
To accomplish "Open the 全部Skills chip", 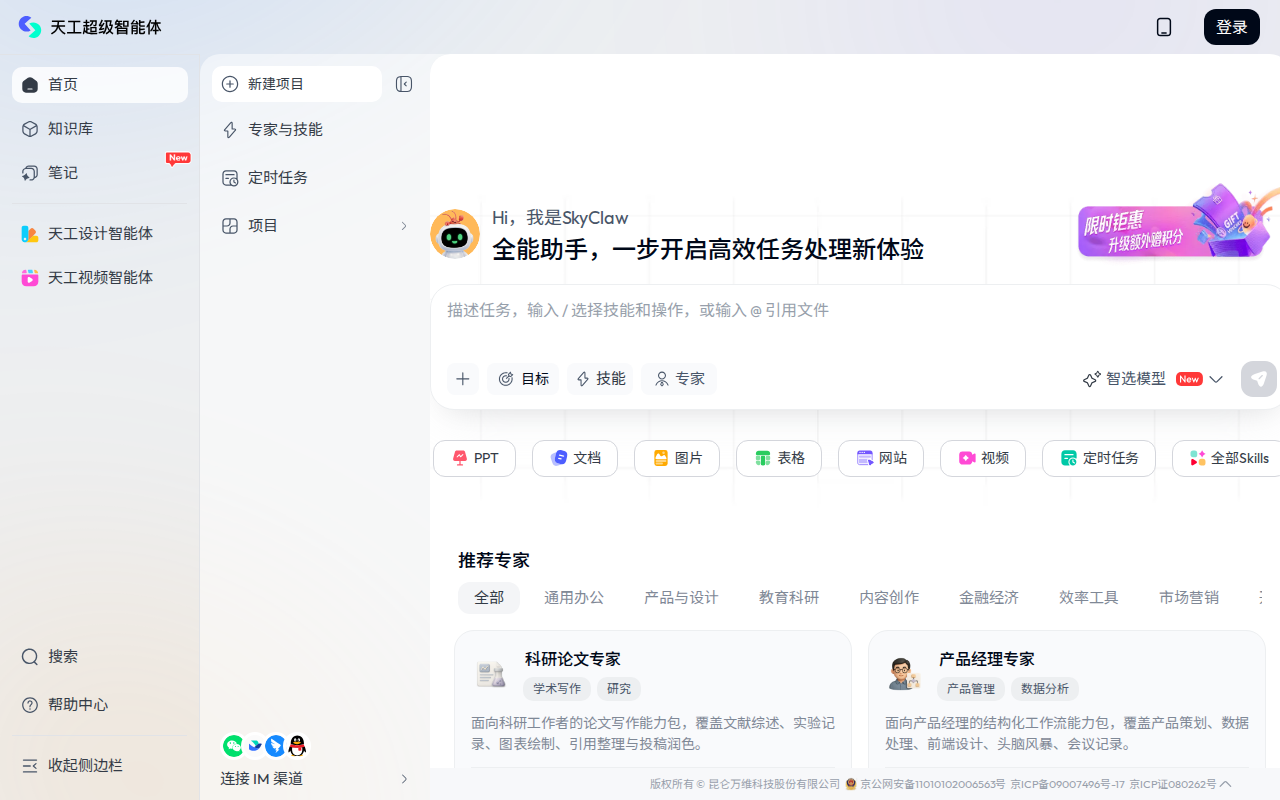I will click(x=1228, y=458).
